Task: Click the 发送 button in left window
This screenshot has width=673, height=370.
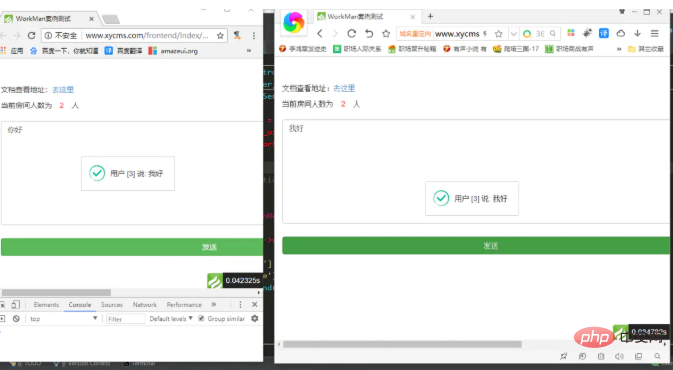Action: (132, 247)
